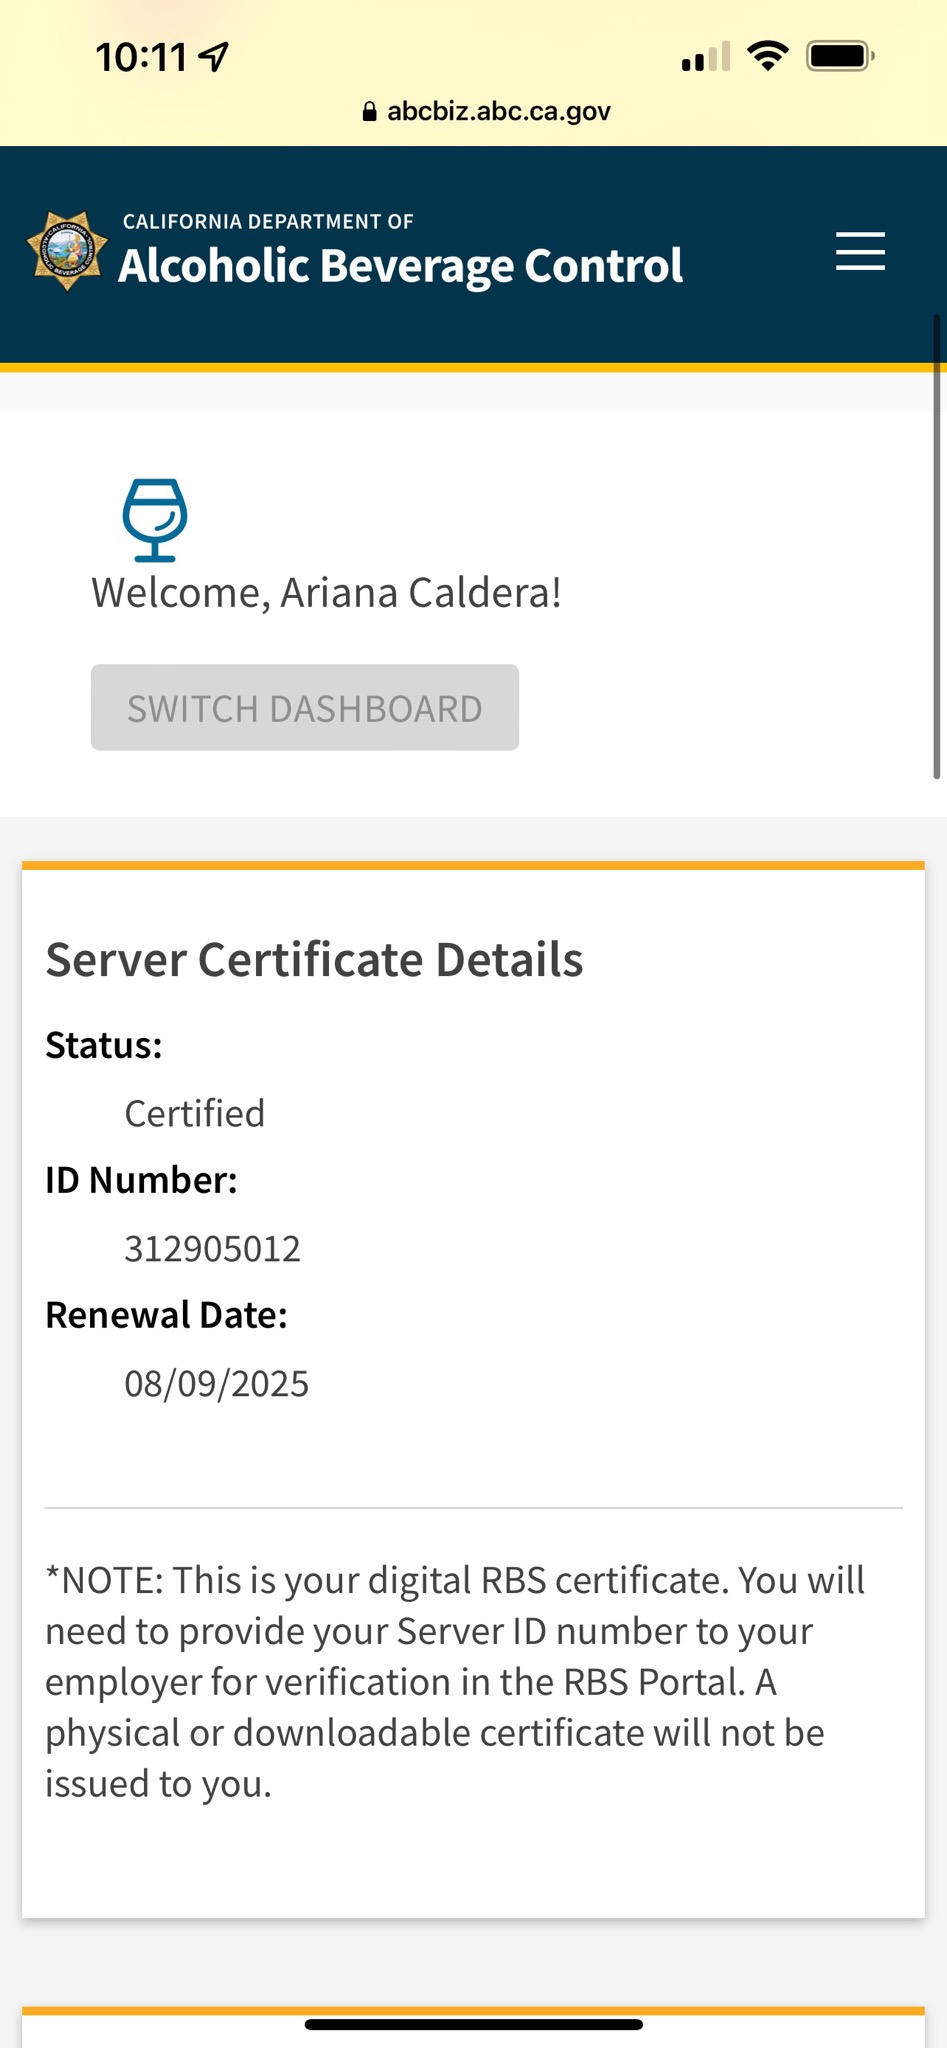Screen dimensions: 947x2048
Task: Click the Welcome, Ariana Caldera! greeting
Action: pyautogui.click(x=326, y=593)
